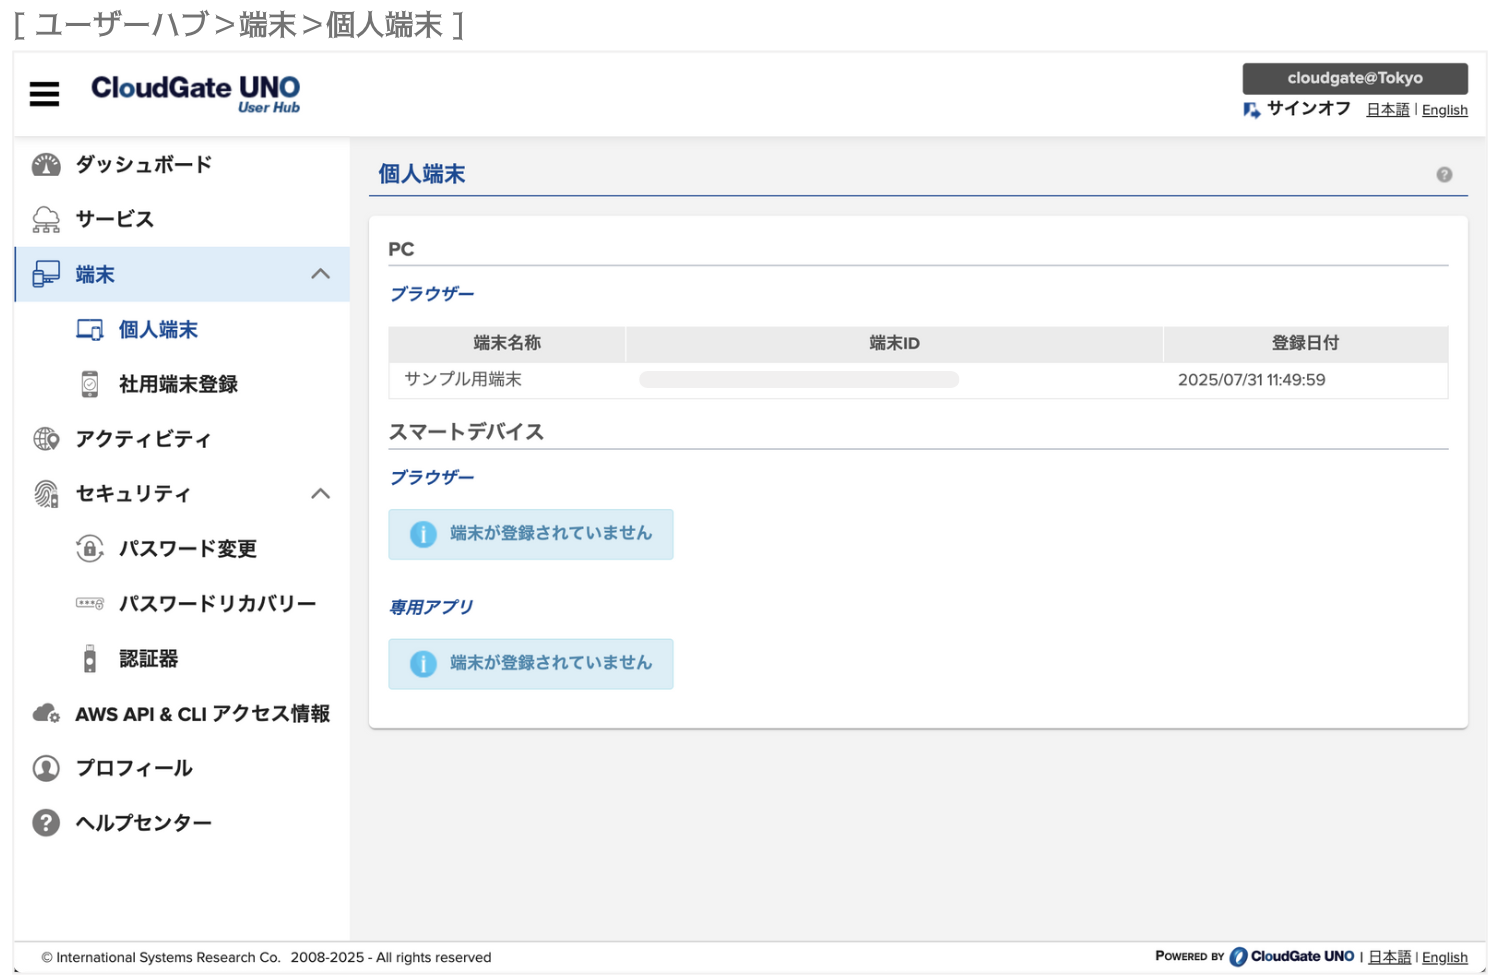This screenshot has width=1500, height=980.
Task: Open アクティビティ in the sidebar
Action: [x=144, y=439]
